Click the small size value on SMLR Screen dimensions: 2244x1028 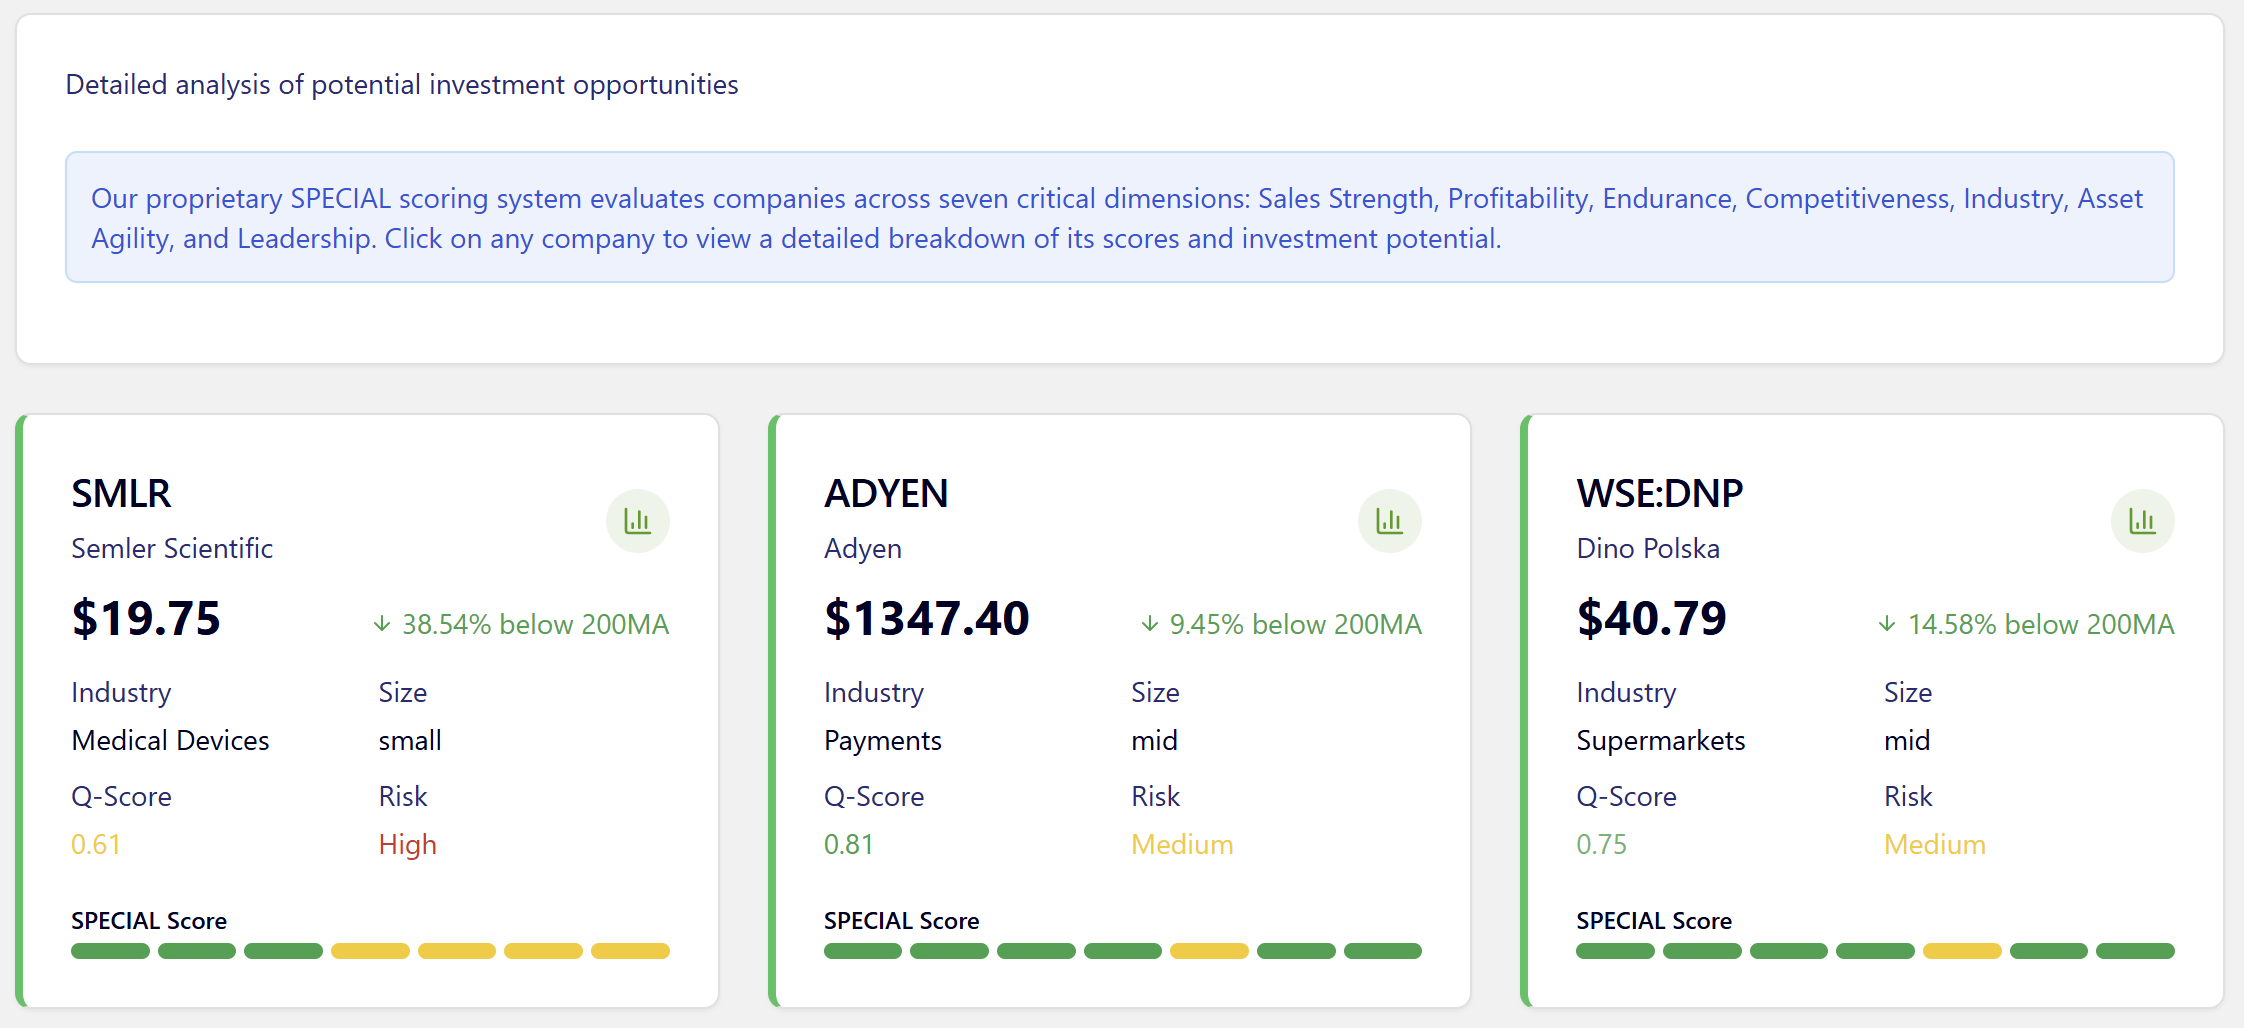[410, 740]
